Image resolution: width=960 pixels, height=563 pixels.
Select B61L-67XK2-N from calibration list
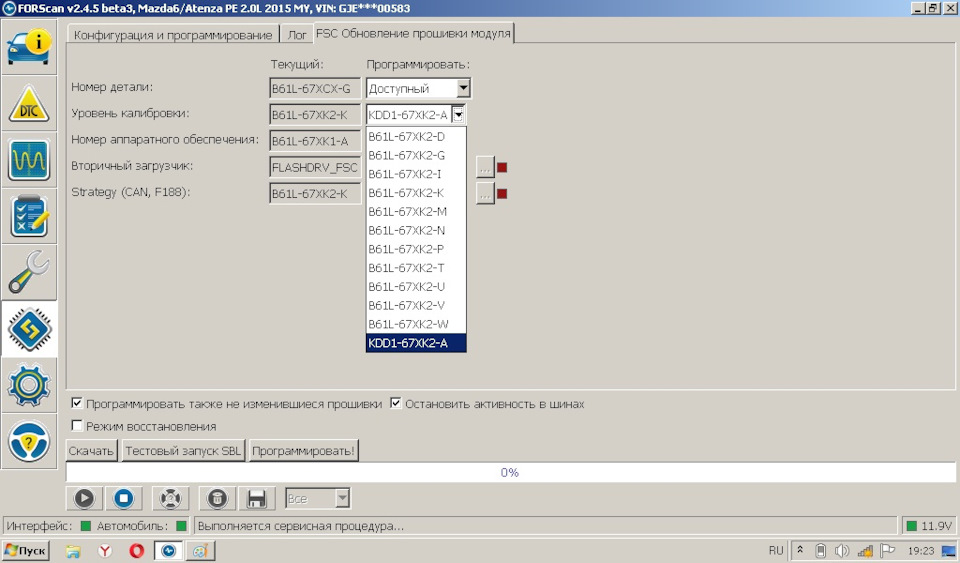click(x=416, y=231)
